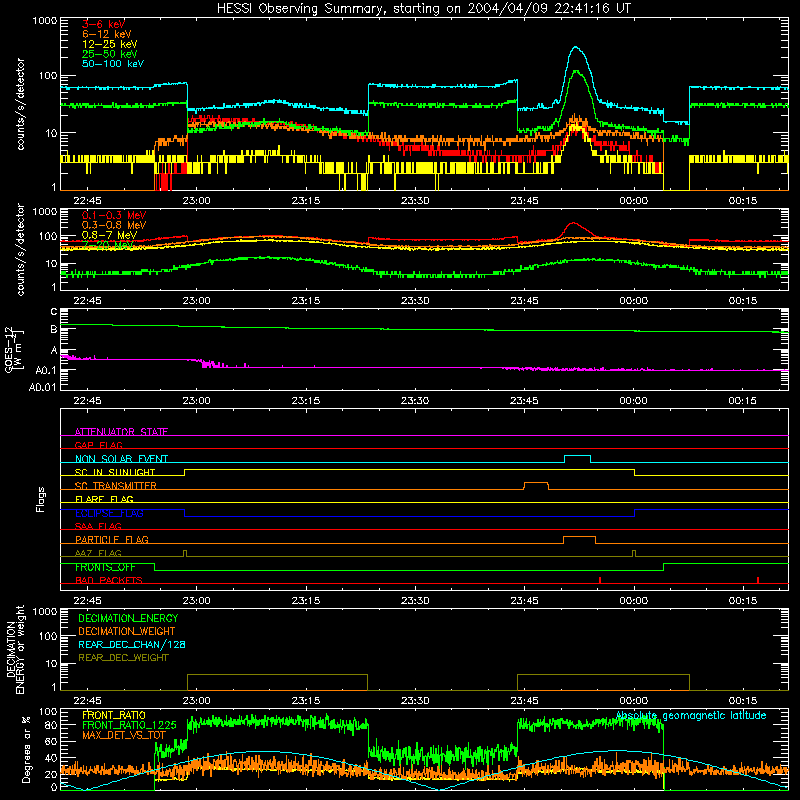Click the MAX_DET_VS_TOT legend label
800x800 pixels.
[x=123, y=735]
